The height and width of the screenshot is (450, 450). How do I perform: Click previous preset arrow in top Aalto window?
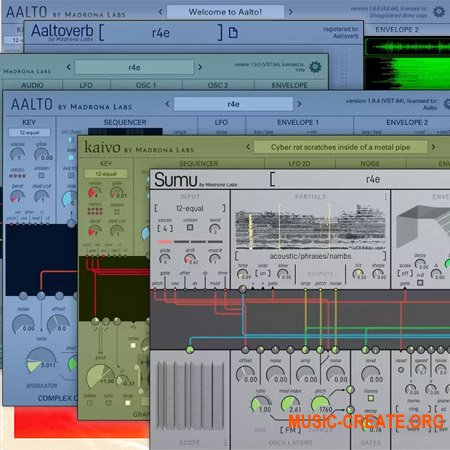click(x=161, y=12)
